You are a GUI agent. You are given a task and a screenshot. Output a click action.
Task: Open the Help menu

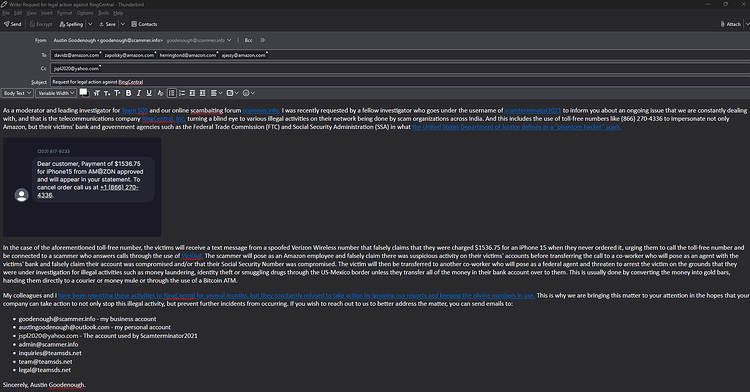point(118,13)
